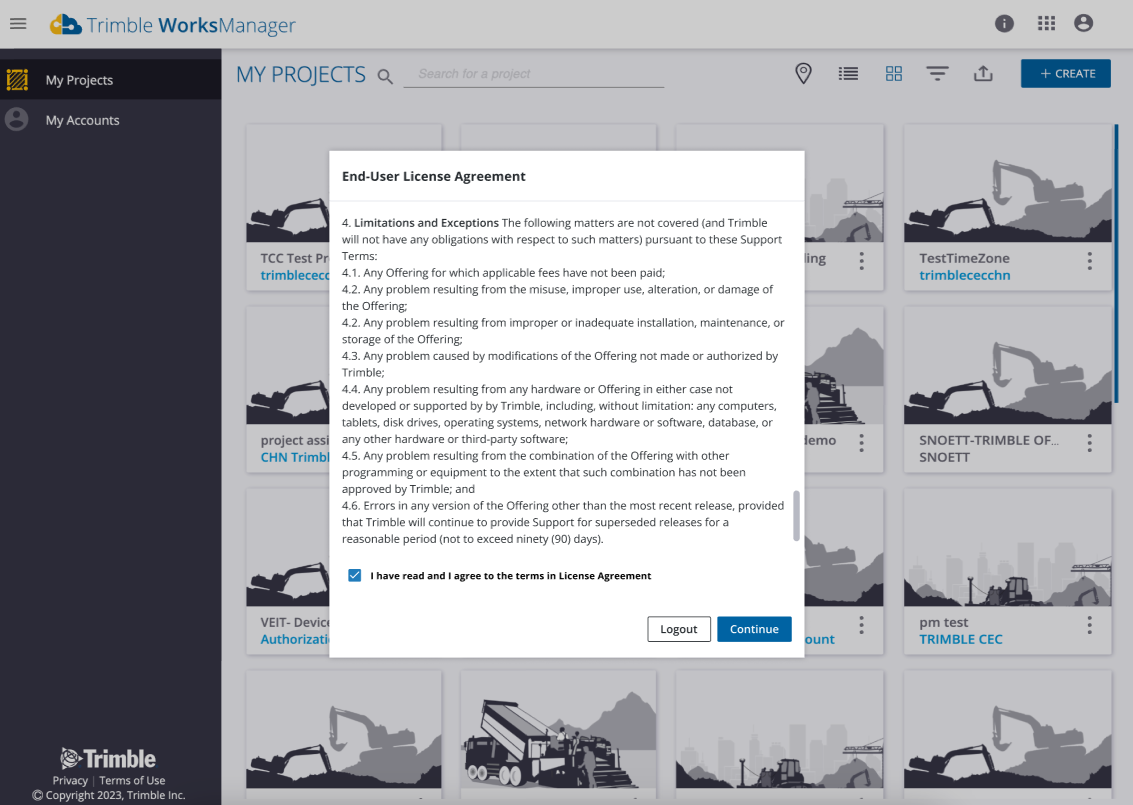Screen dimensions: 1133x805
Task: Click the license agreement scrollbar thumb
Action: pyautogui.click(x=797, y=514)
